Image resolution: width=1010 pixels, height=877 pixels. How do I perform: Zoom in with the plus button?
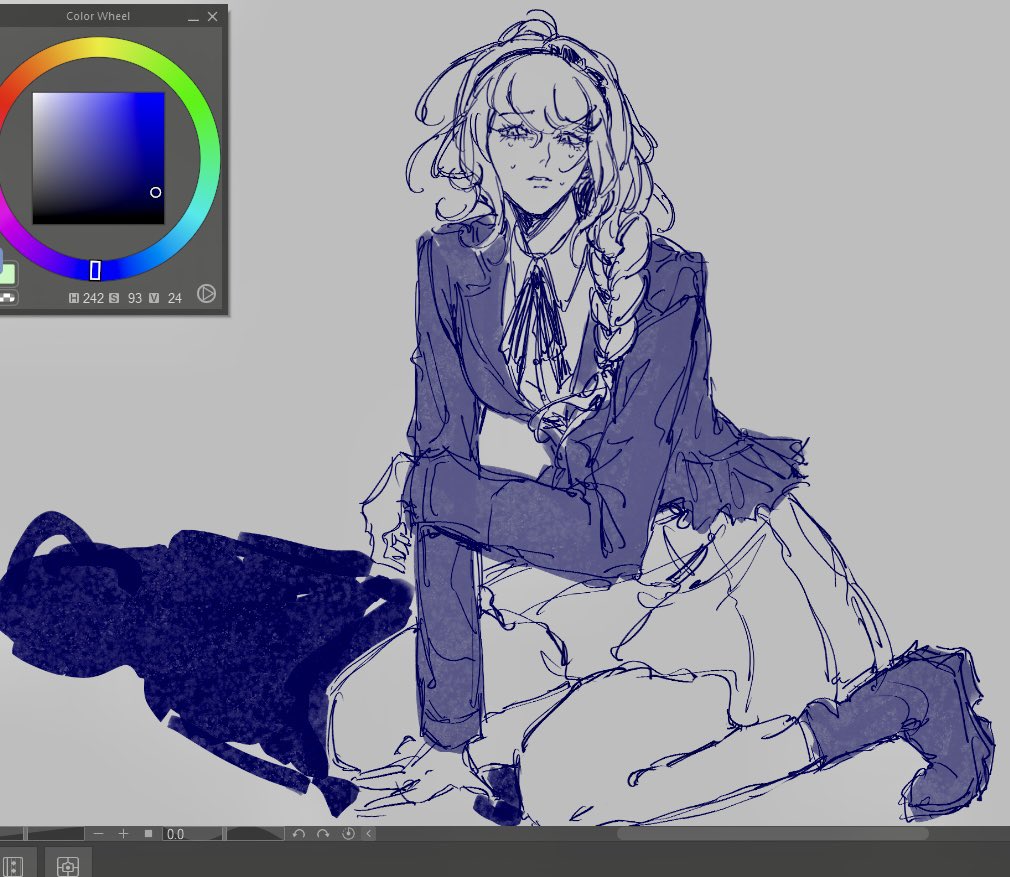[123, 834]
